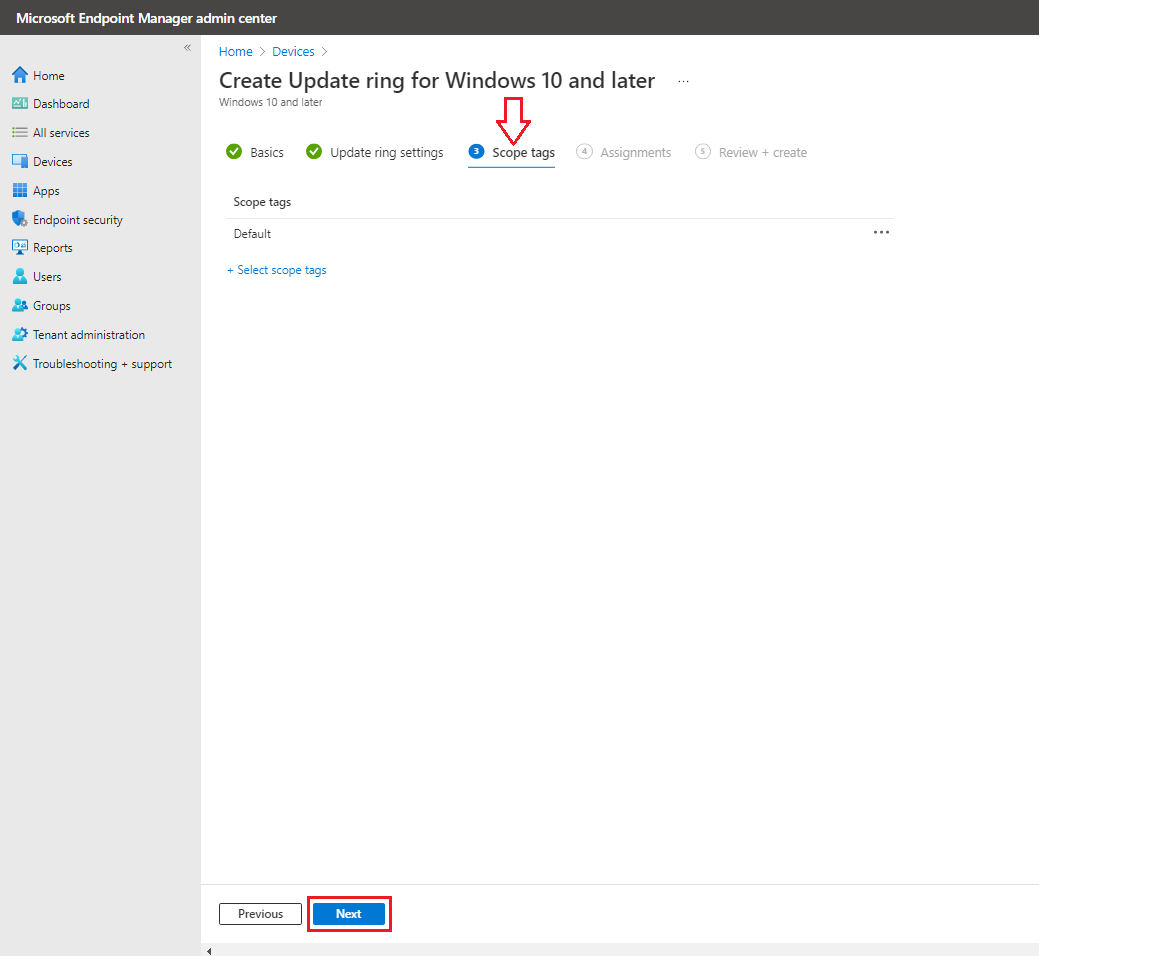The height and width of the screenshot is (956, 1152).
Task: Click the Users person icon
Action: [20, 276]
